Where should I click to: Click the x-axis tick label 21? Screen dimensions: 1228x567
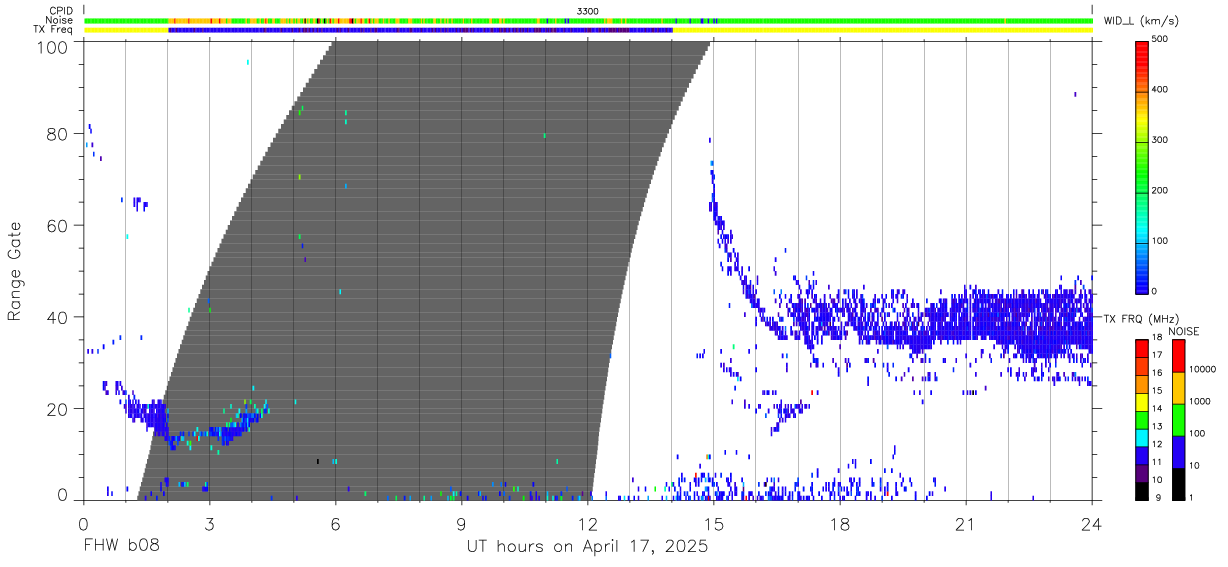[965, 523]
